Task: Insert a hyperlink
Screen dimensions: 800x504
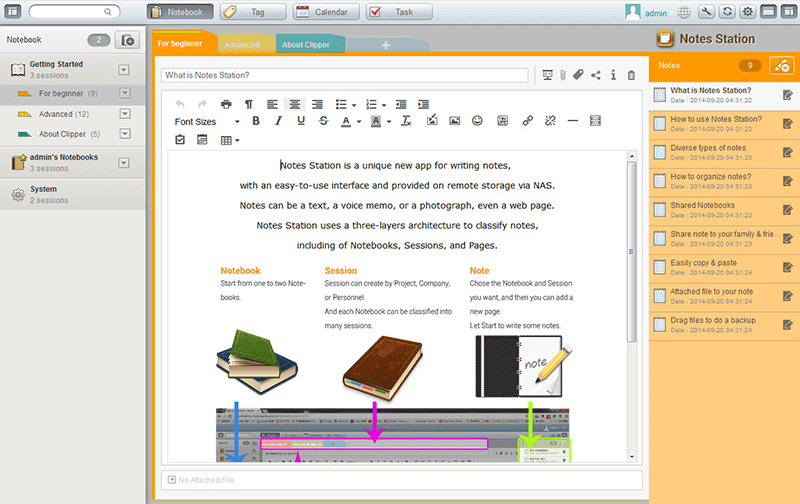Action: point(528,121)
